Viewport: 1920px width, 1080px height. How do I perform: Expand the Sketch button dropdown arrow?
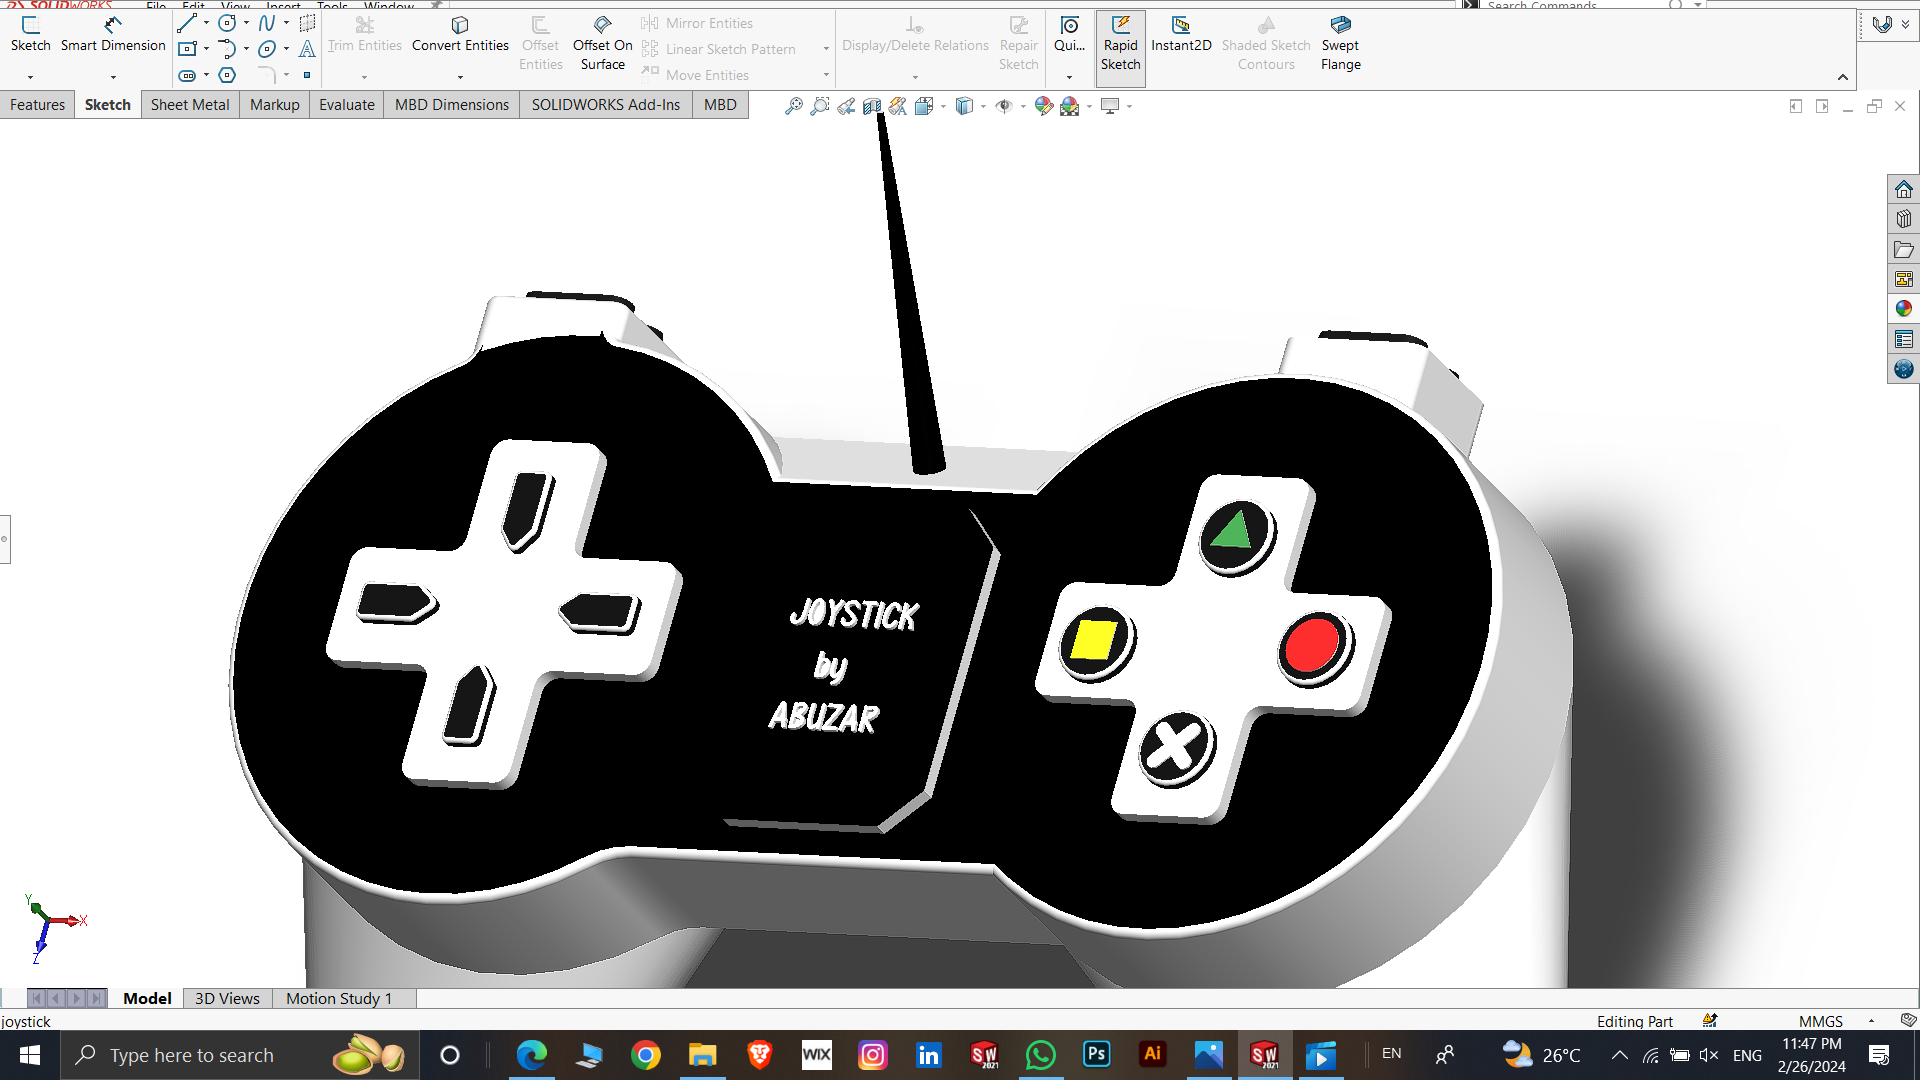coord(30,77)
